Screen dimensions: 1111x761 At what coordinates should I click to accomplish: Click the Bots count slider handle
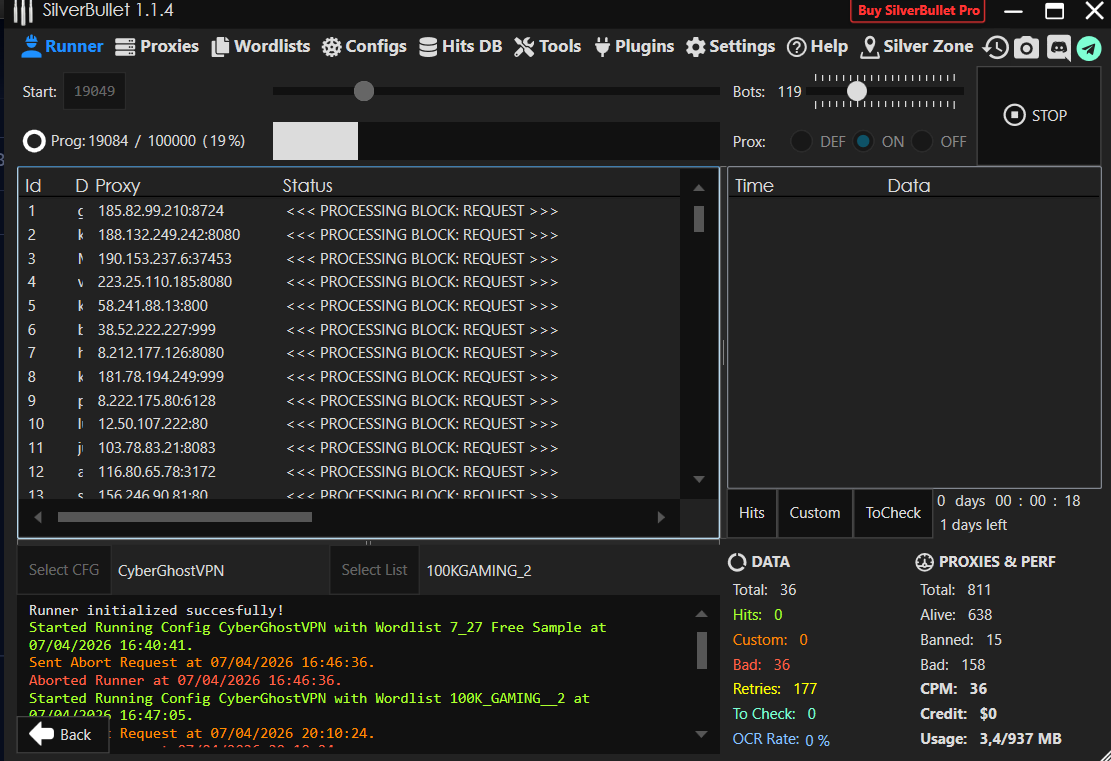coord(856,91)
